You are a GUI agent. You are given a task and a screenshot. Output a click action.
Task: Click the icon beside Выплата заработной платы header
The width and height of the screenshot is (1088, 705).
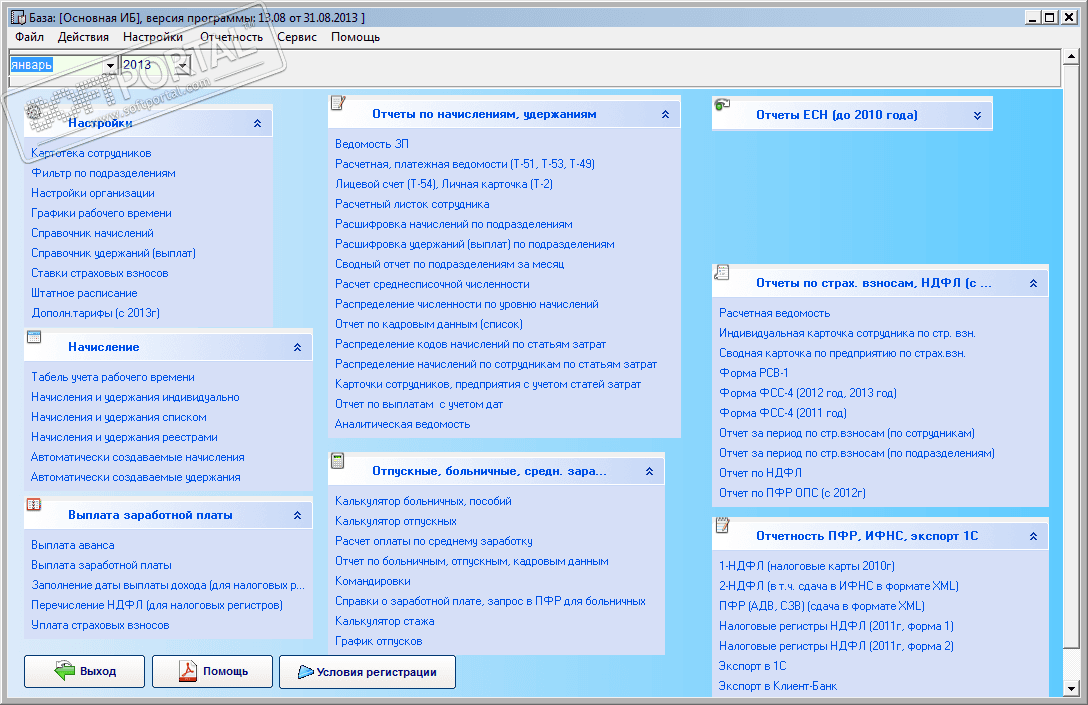point(34,504)
